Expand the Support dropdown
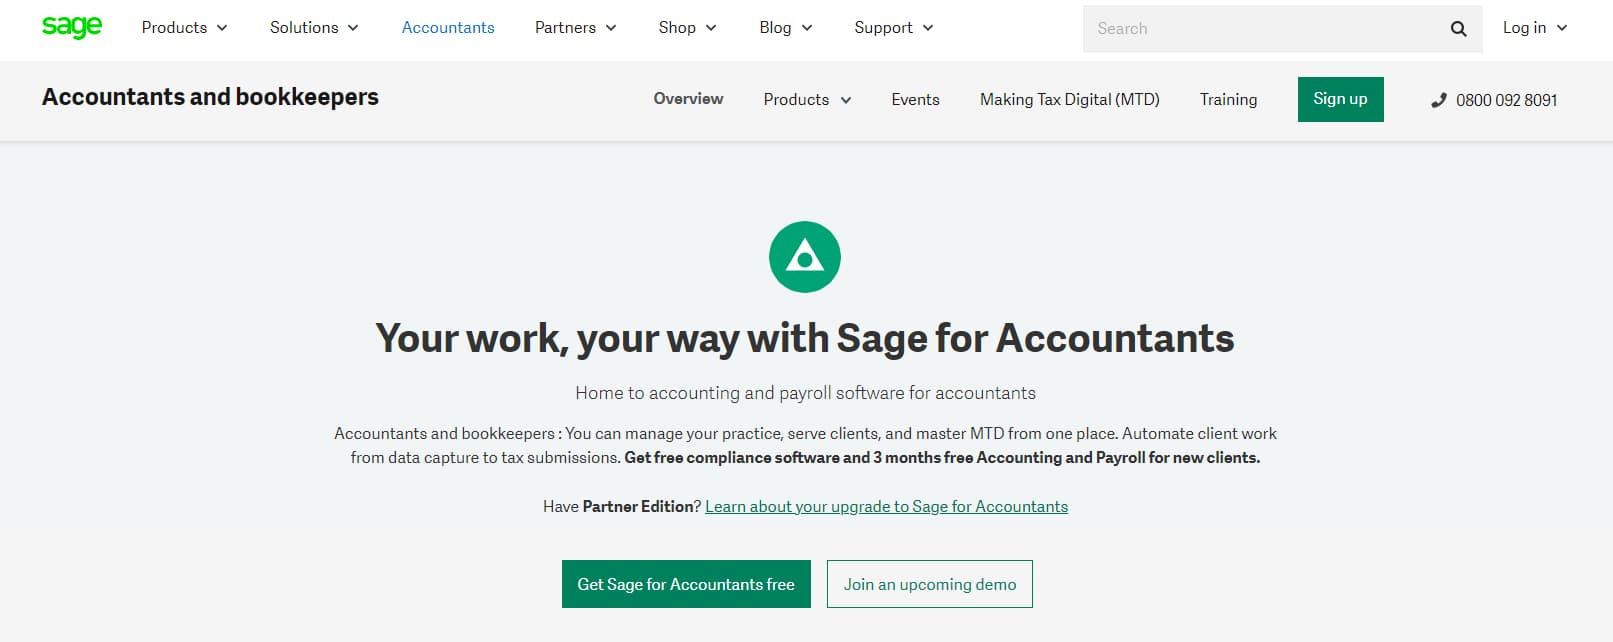Viewport: 1613px width, 642px height. tap(892, 28)
